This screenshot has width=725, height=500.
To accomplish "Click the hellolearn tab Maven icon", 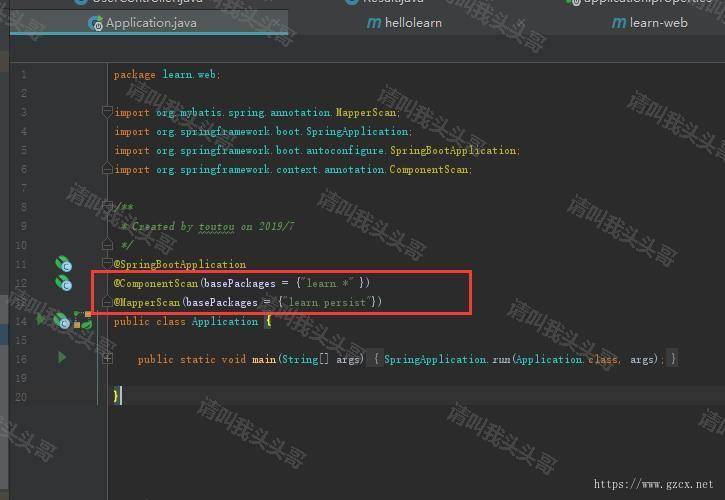I will tap(374, 23).
